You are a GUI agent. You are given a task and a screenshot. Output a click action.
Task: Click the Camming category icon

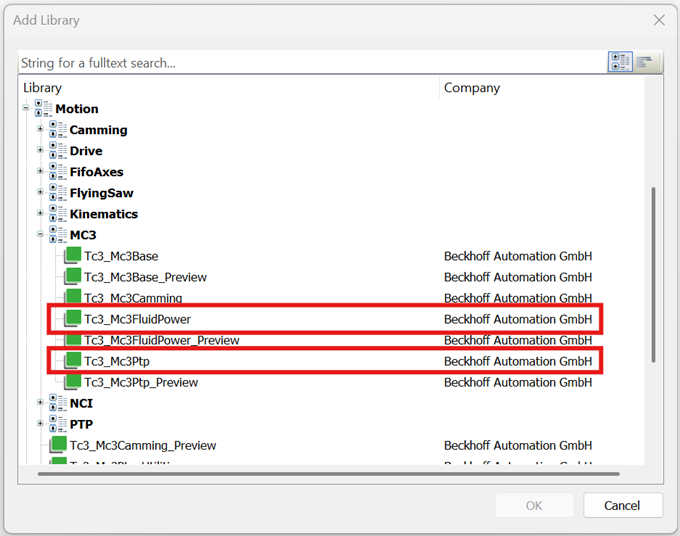click(x=58, y=129)
